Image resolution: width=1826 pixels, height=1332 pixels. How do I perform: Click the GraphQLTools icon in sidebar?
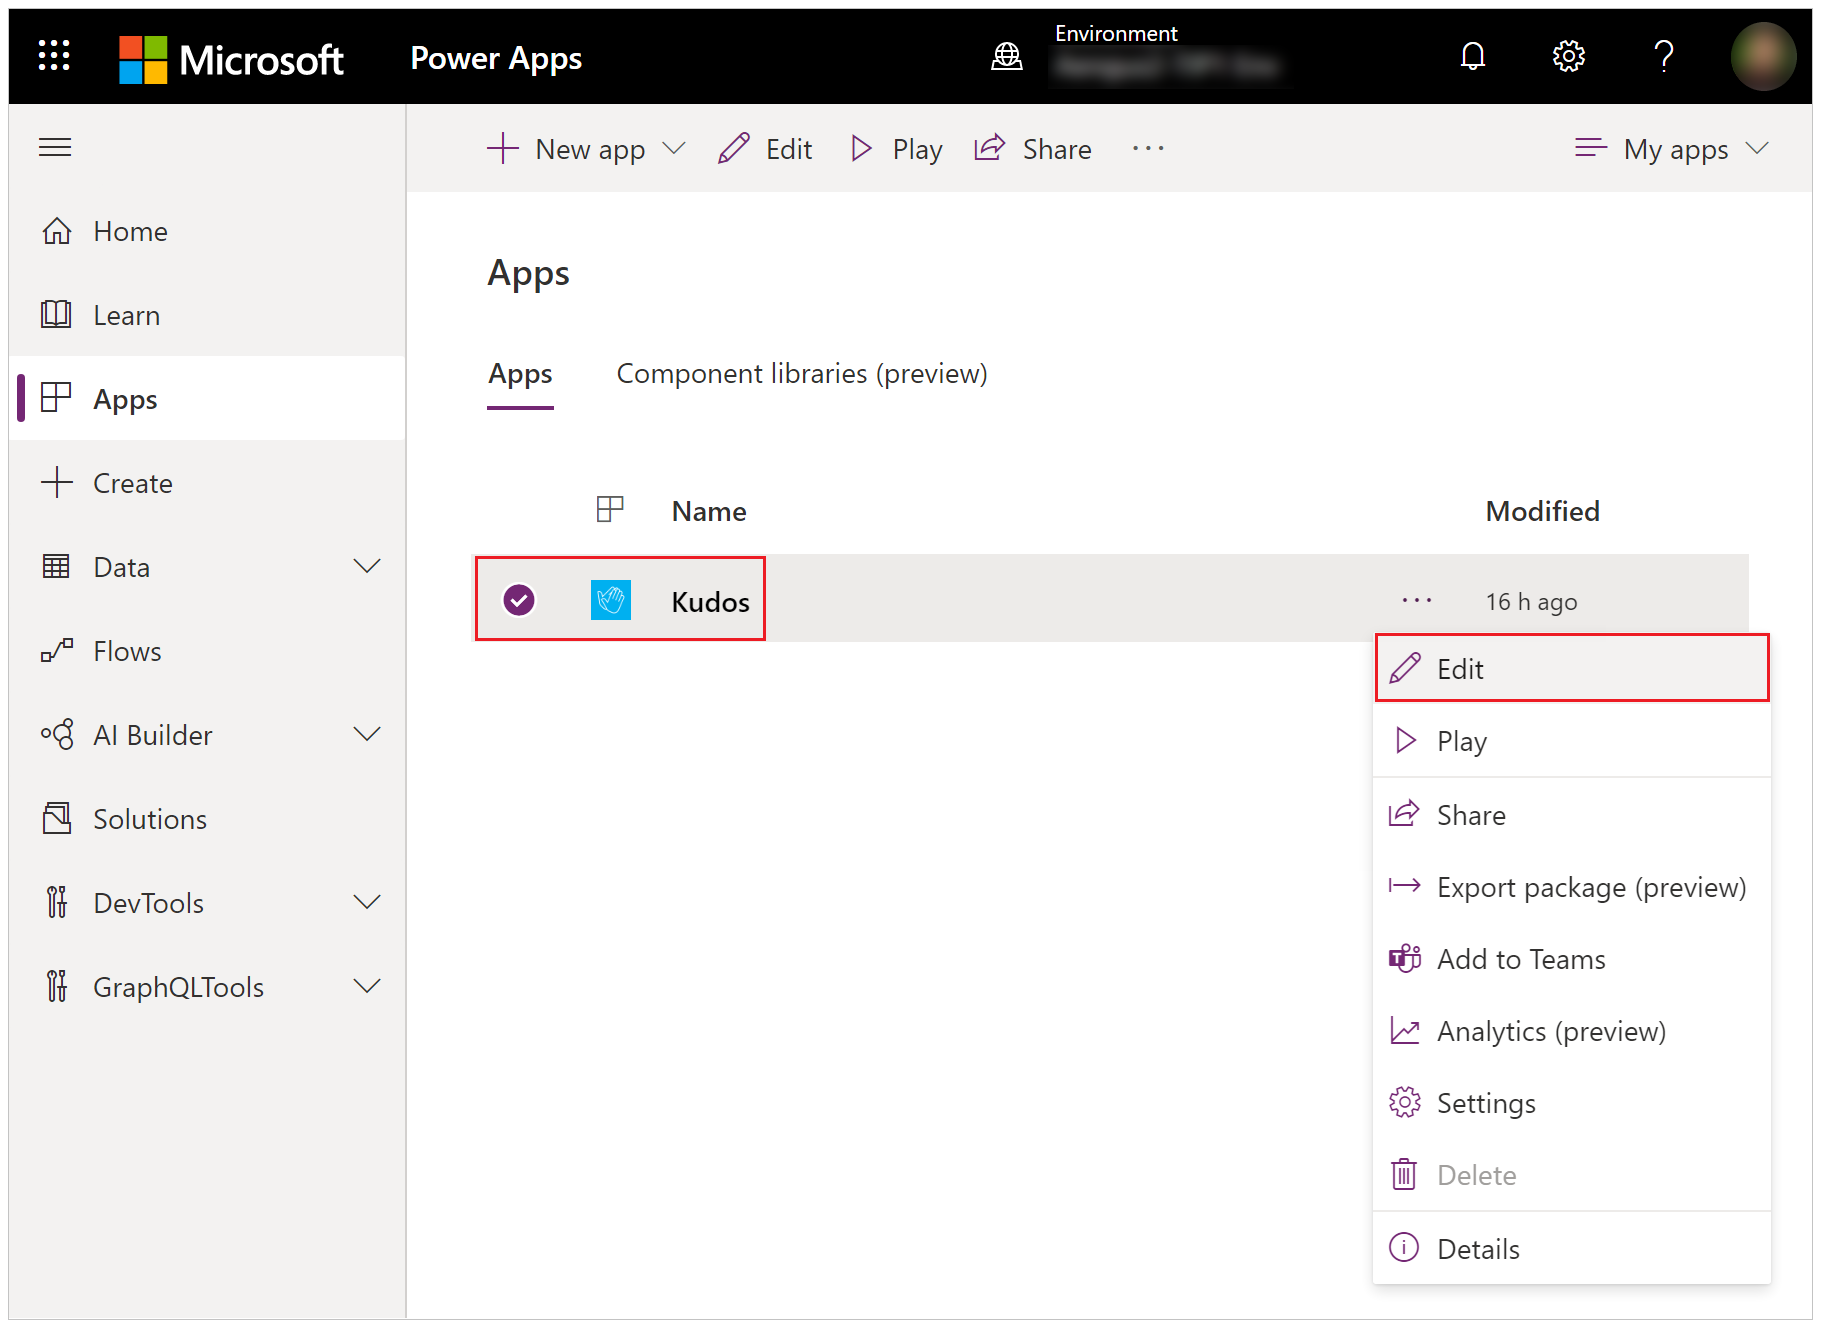[x=56, y=987]
